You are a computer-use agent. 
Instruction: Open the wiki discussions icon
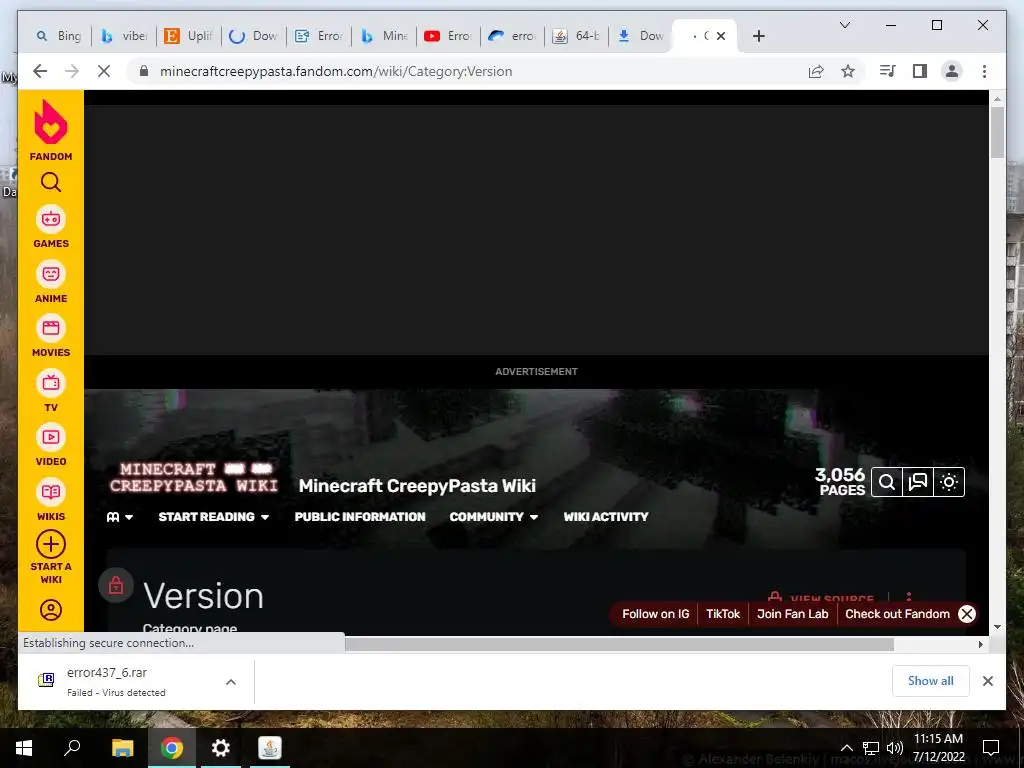918,482
